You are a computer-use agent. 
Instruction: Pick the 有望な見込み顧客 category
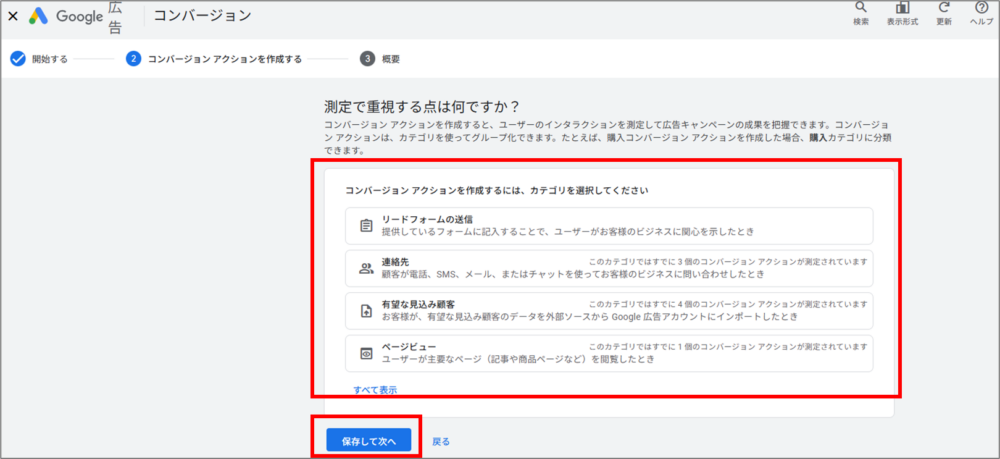pos(609,311)
